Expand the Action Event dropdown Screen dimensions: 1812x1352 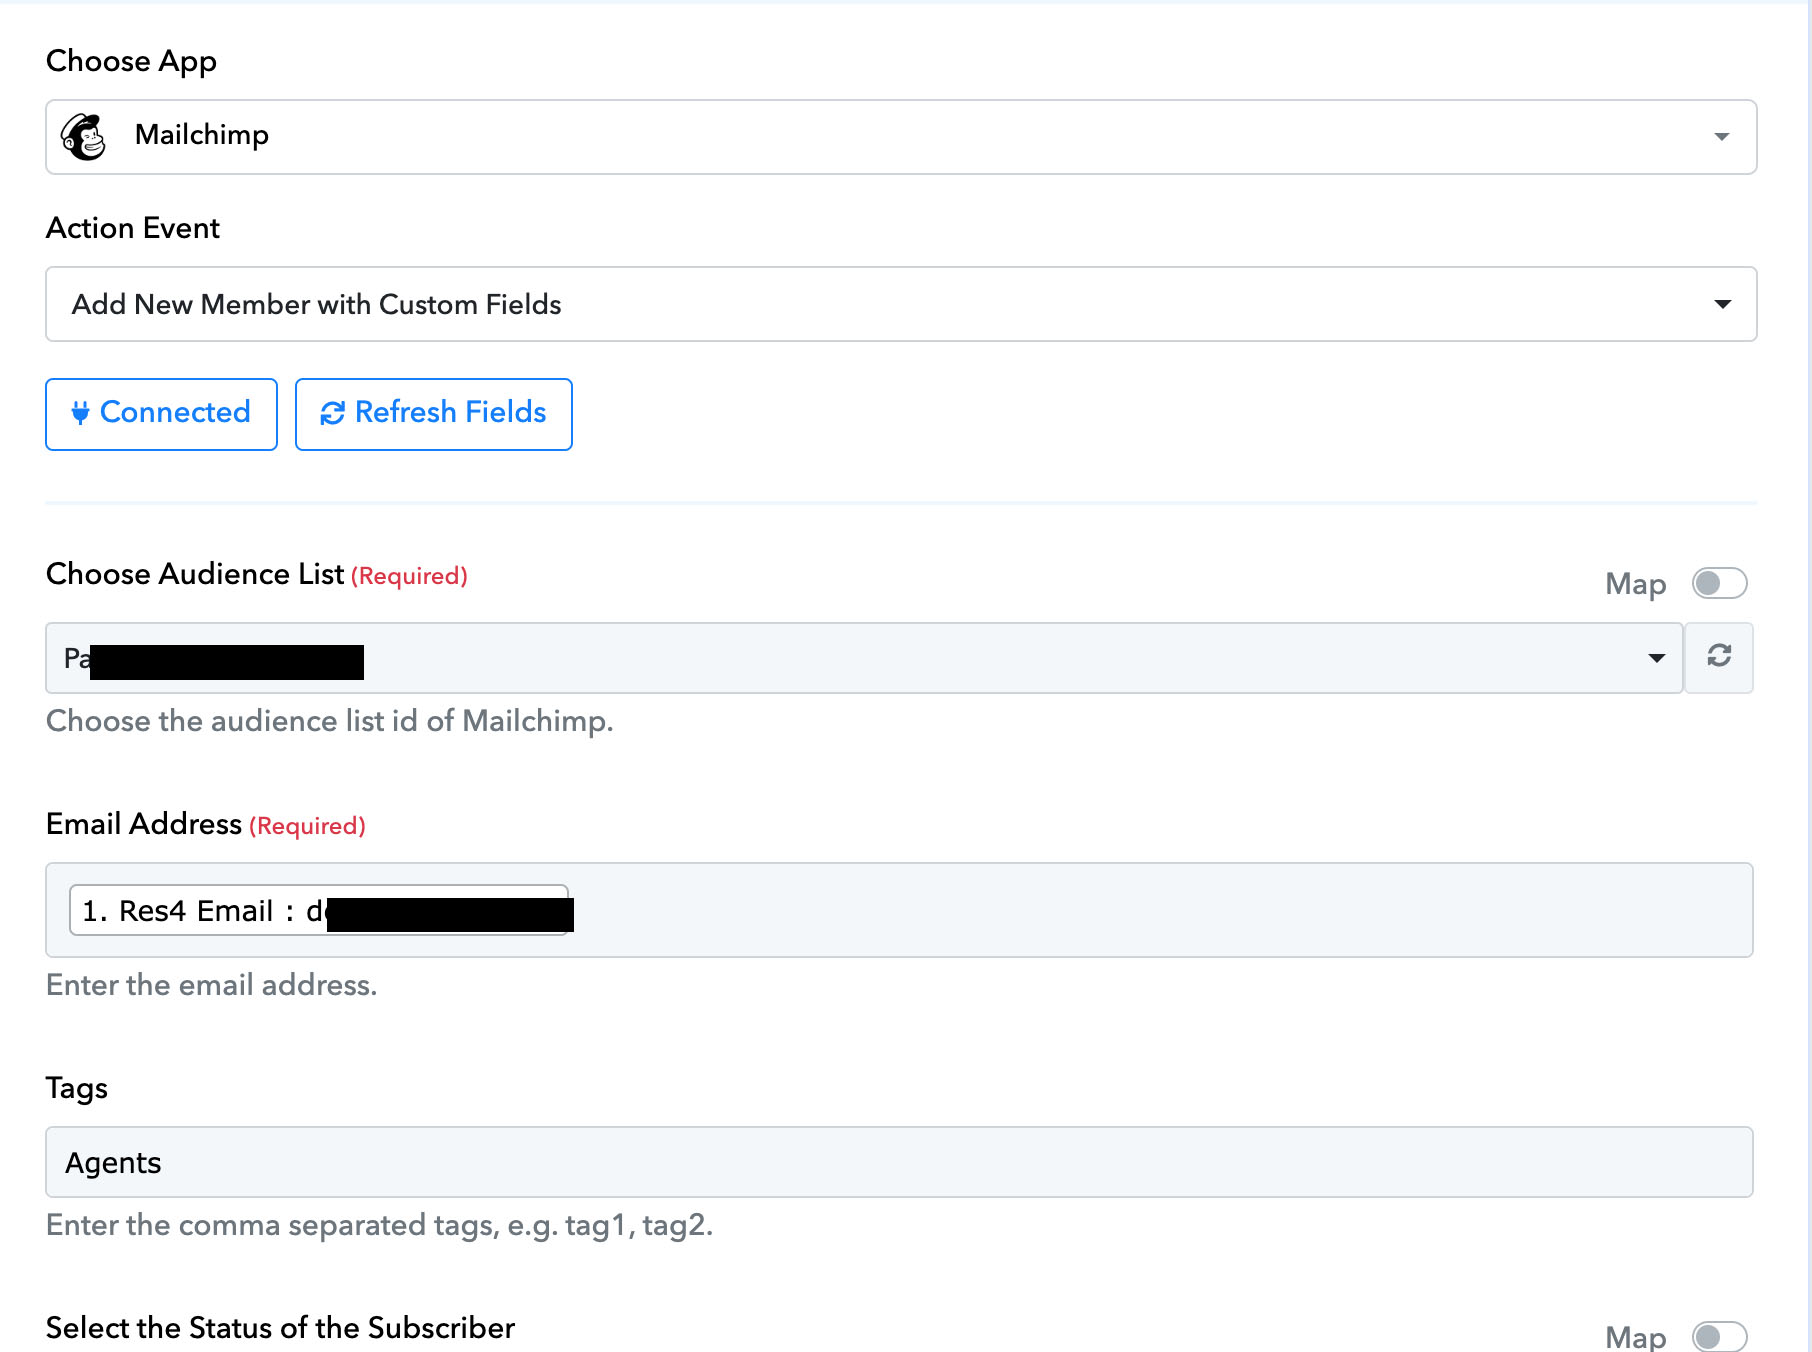pos(901,304)
